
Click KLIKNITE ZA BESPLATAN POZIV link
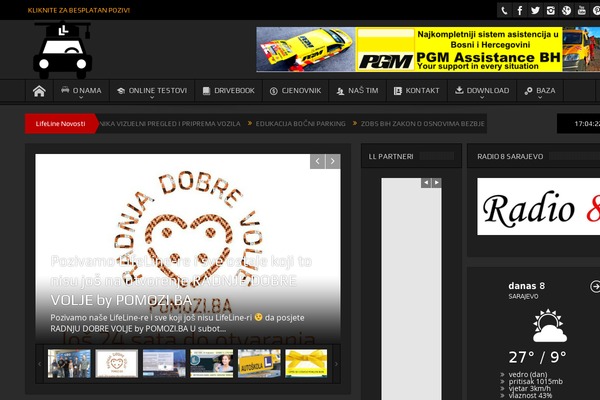(x=79, y=10)
